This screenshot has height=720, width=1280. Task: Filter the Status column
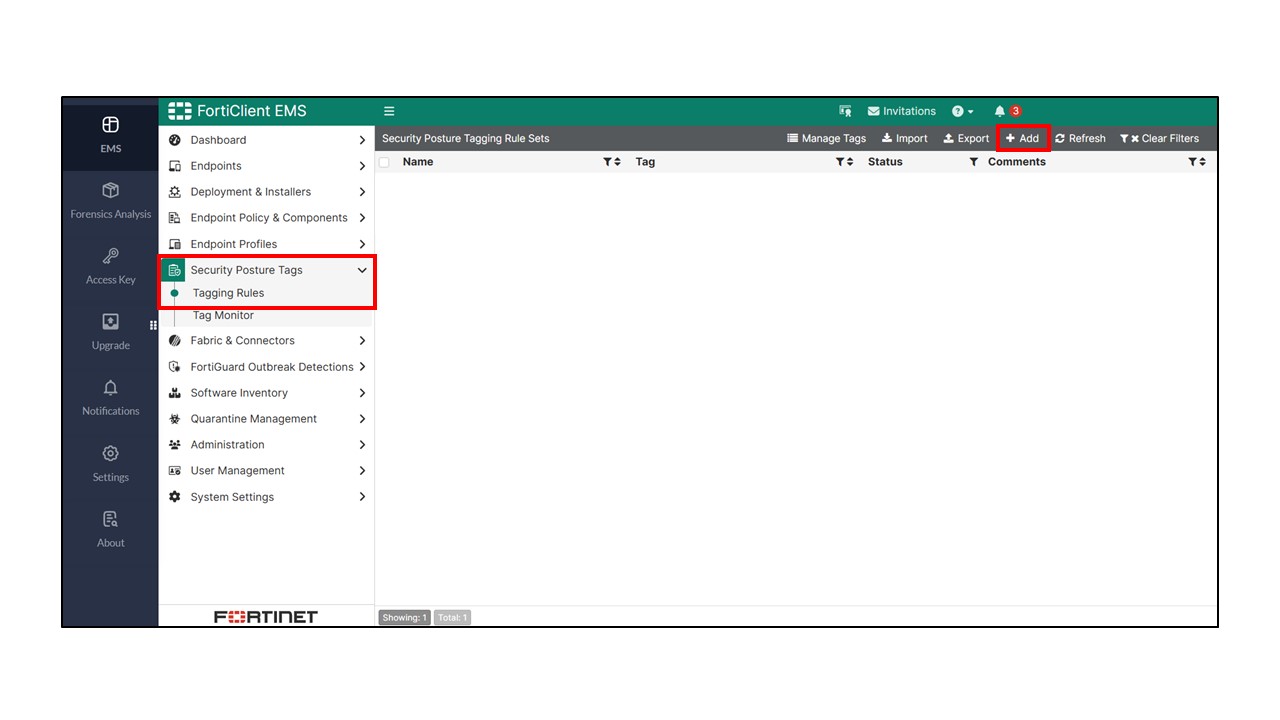[x=973, y=162]
